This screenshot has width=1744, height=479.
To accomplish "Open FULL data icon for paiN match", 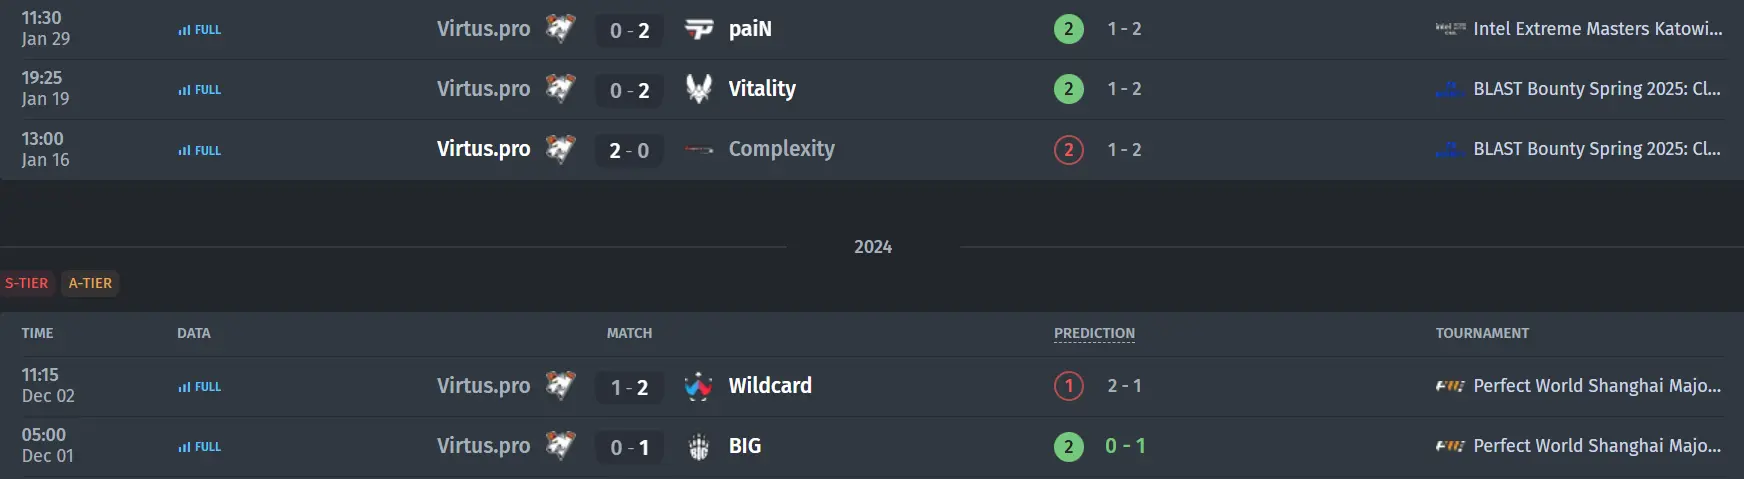I will [x=199, y=30].
